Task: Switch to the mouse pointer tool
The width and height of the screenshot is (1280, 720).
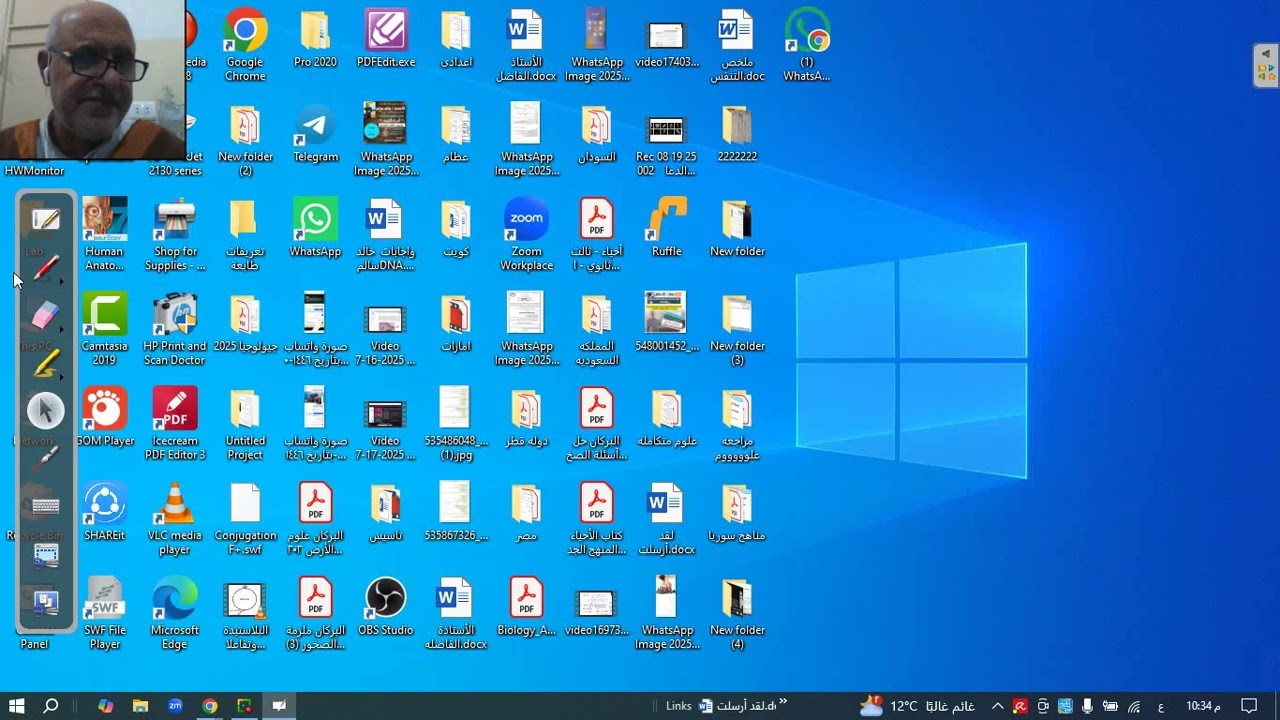Action: click(x=45, y=411)
